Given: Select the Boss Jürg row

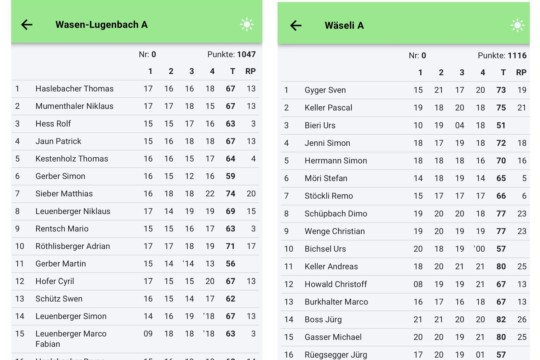Looking at the screenshot, I should [405, 320].
